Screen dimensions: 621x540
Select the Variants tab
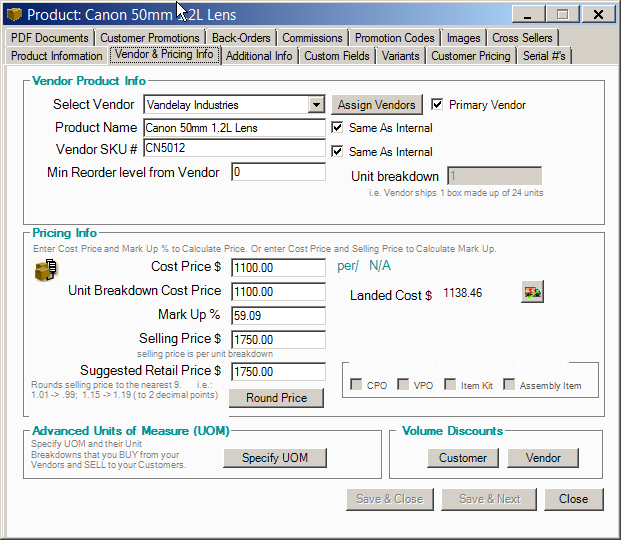[x=400, y=56]
